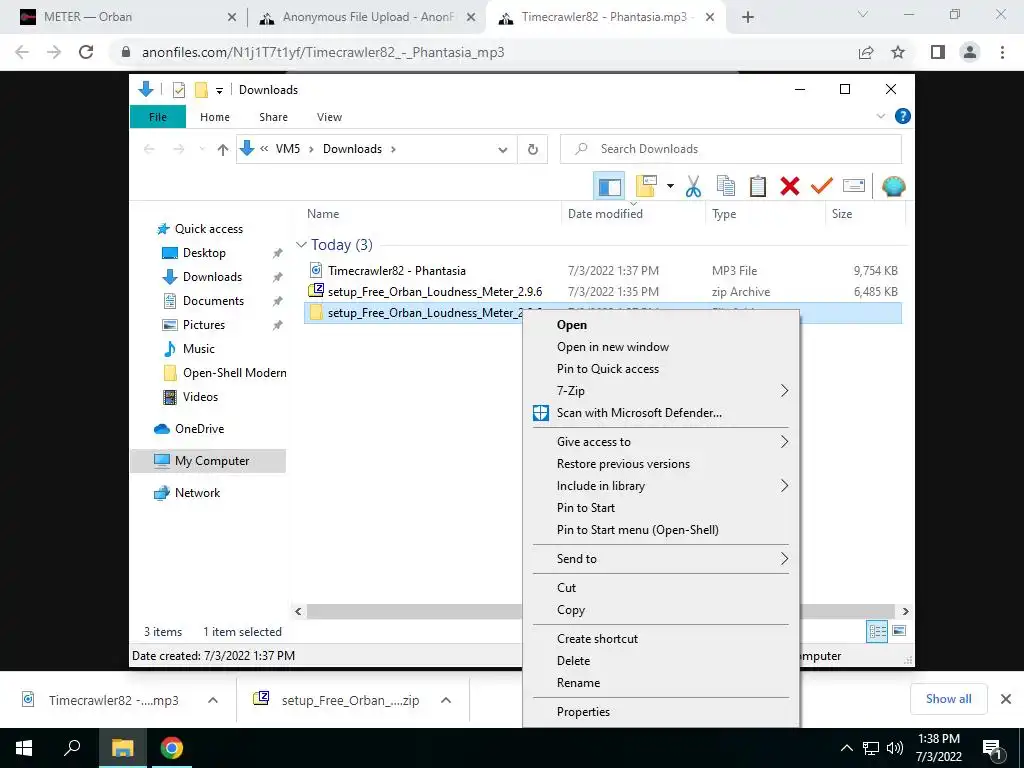This screenshot has width=1024, height=768.
Task: Open Music in navigation pane
Action: click(199, 349)
